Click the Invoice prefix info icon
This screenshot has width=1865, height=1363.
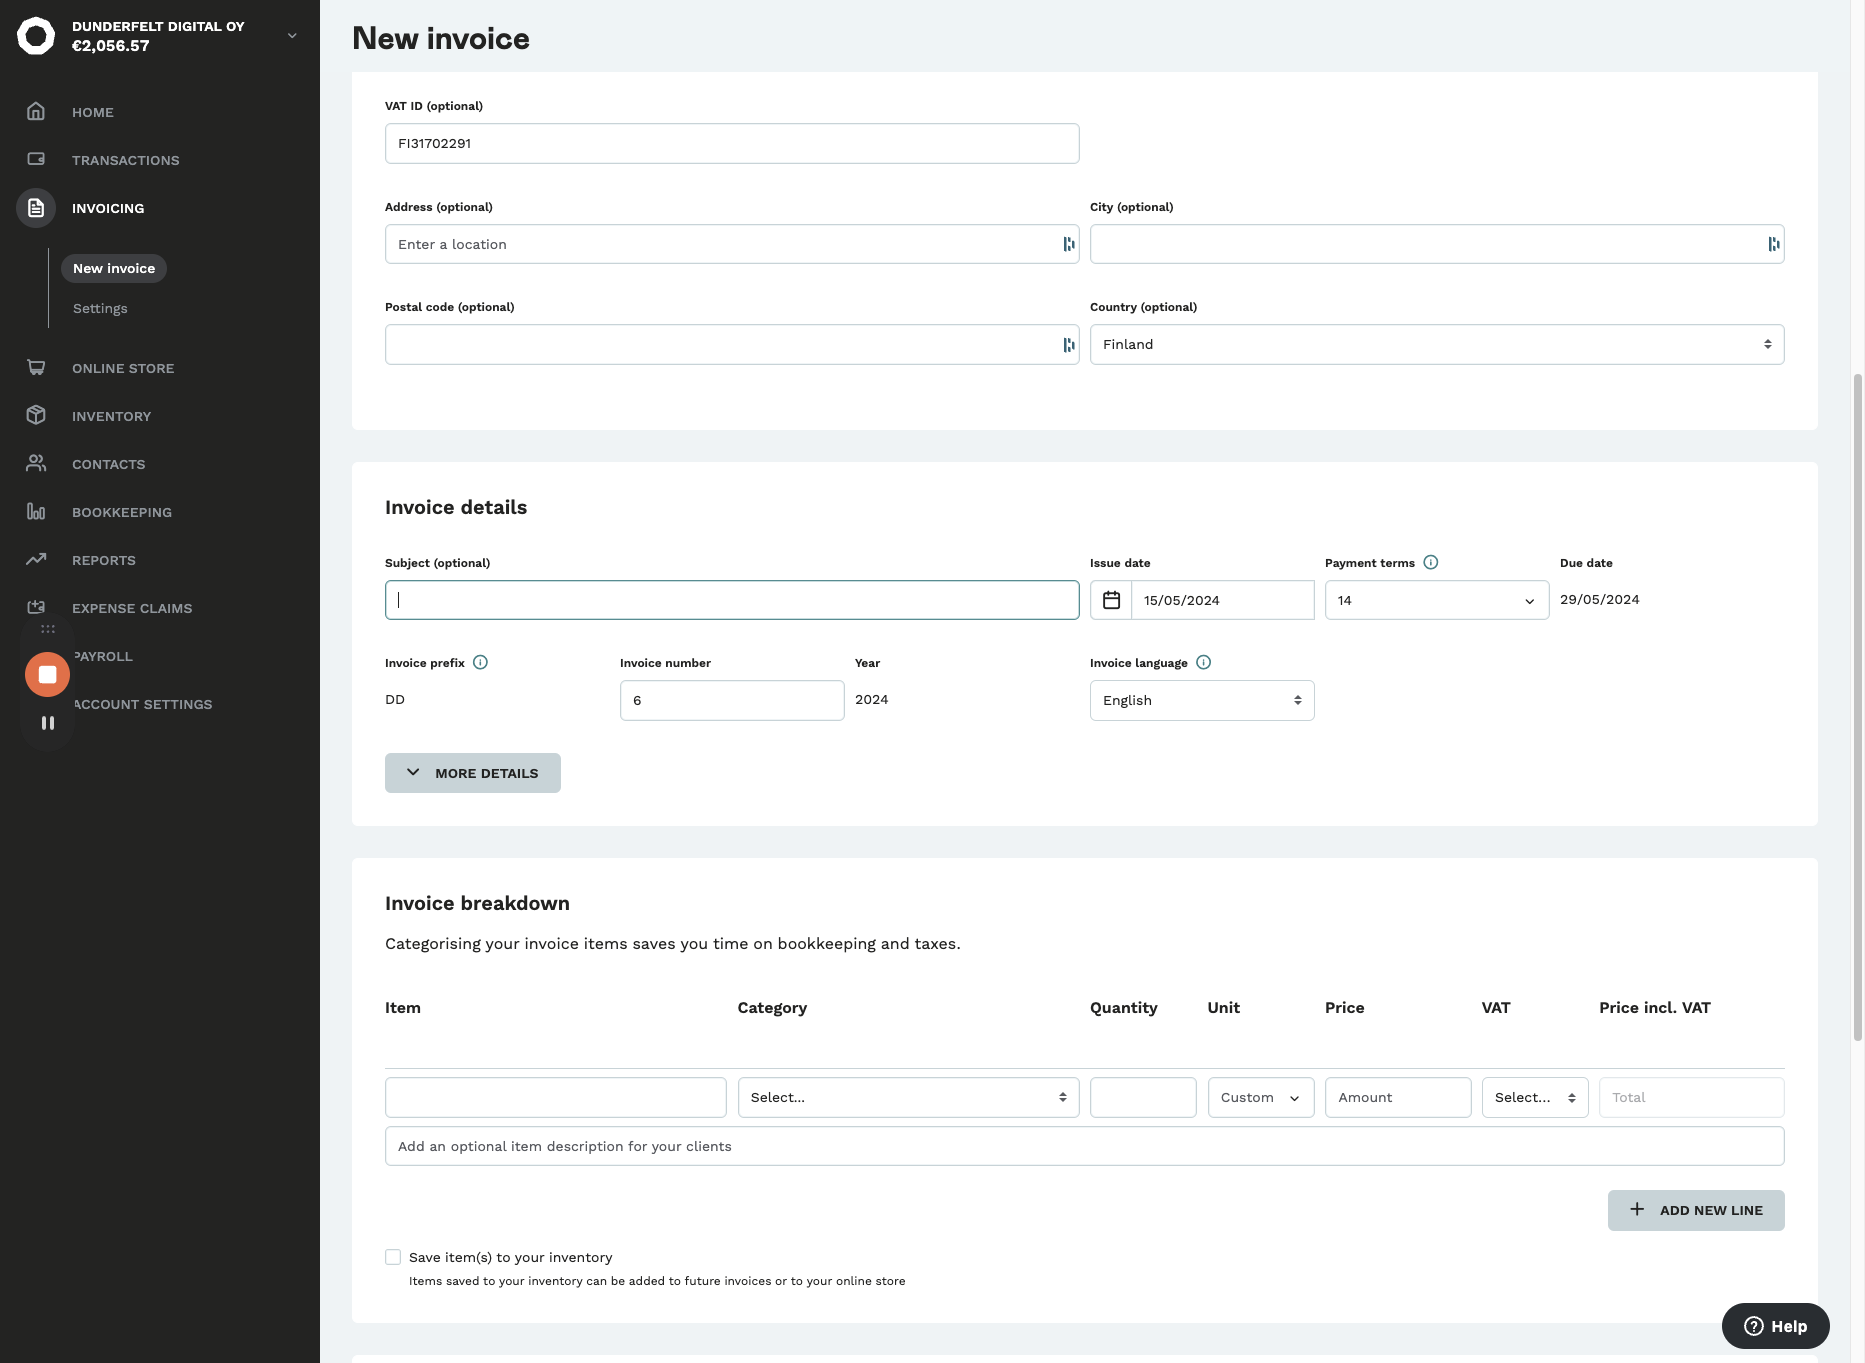coord(480,662)
